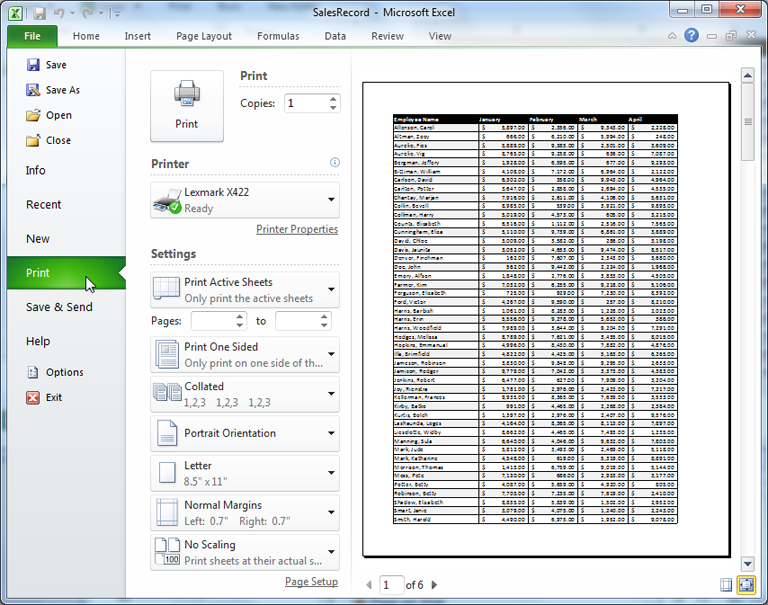
Task: Click the large Print button
Action: [x=186, y=106]
